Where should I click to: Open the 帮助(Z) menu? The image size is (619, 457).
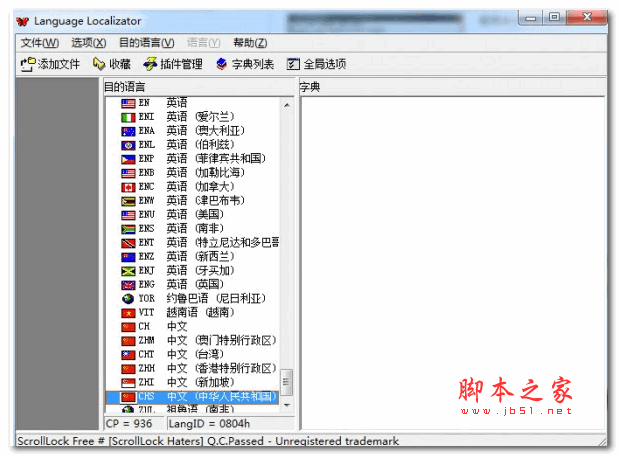(250, 43)
